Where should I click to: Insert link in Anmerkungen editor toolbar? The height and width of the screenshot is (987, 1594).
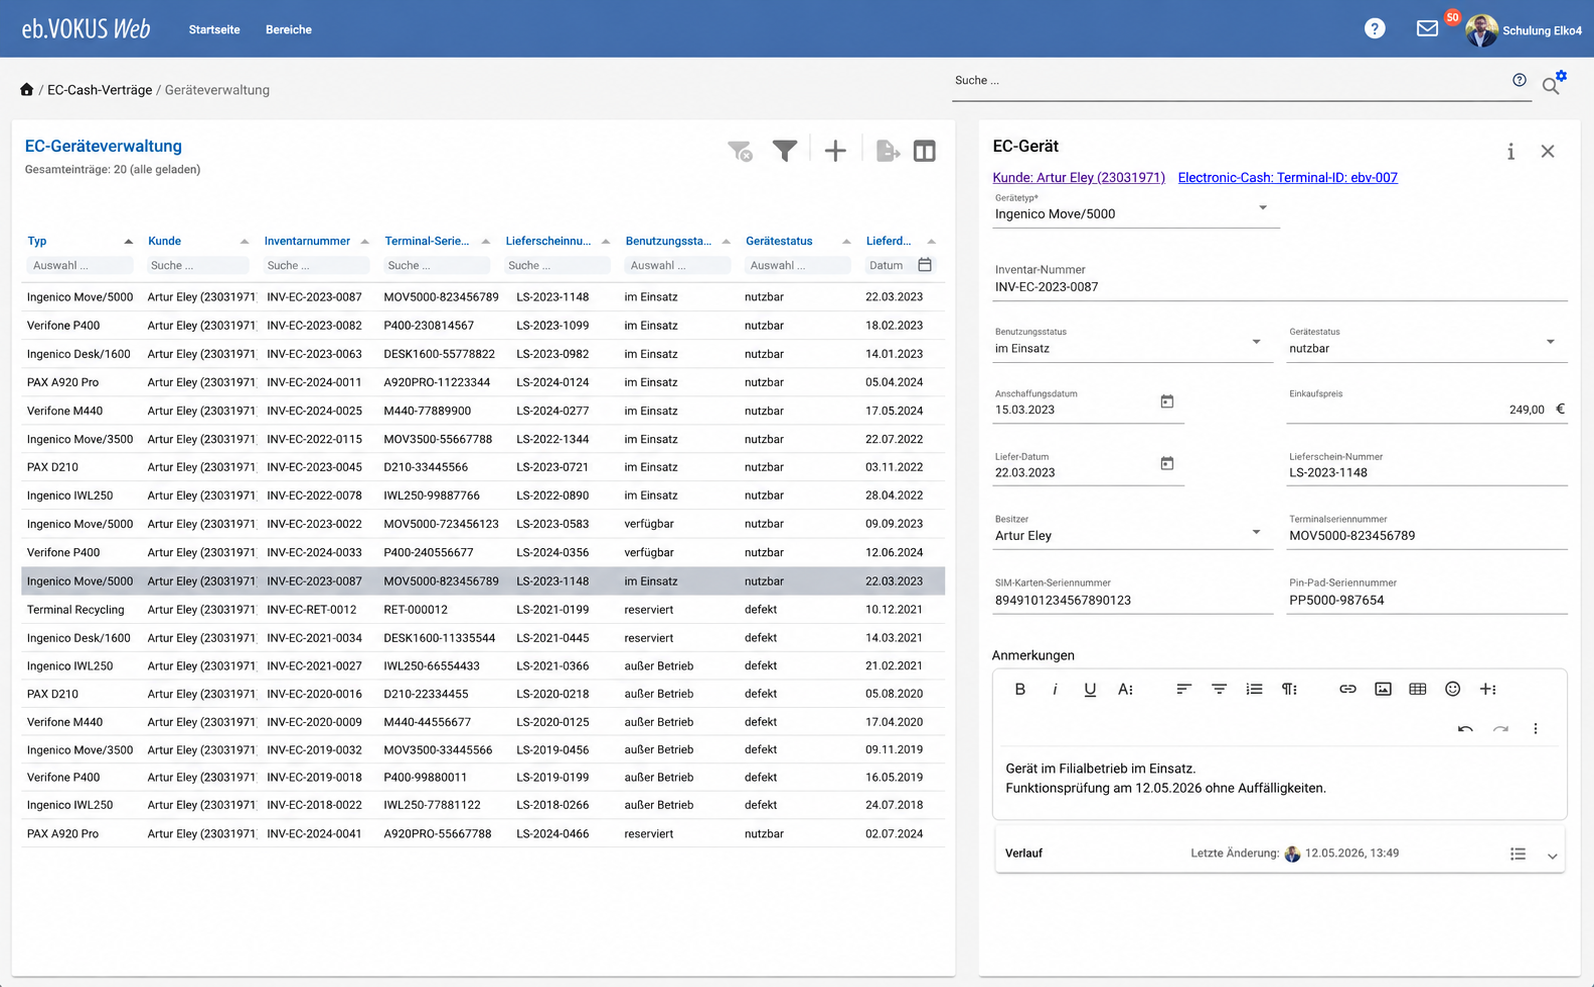click(1348, 689)
